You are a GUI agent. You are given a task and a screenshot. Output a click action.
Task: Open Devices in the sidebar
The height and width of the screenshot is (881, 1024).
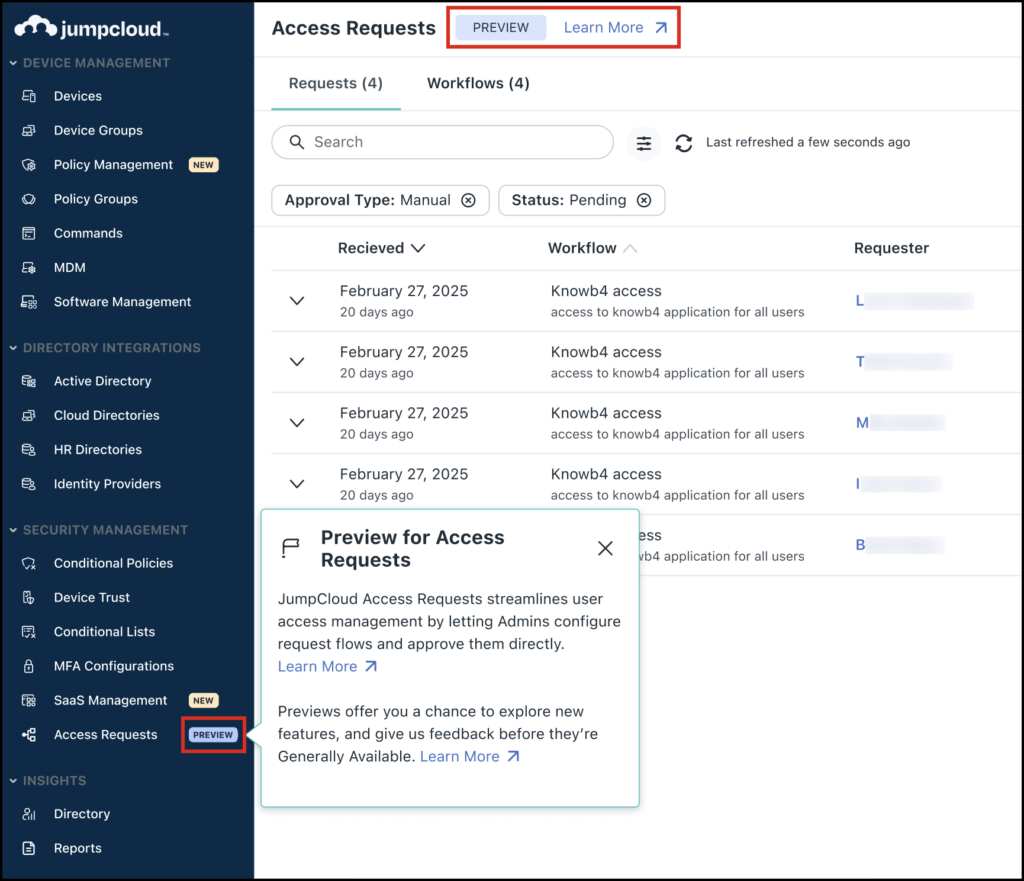(77, 96)
